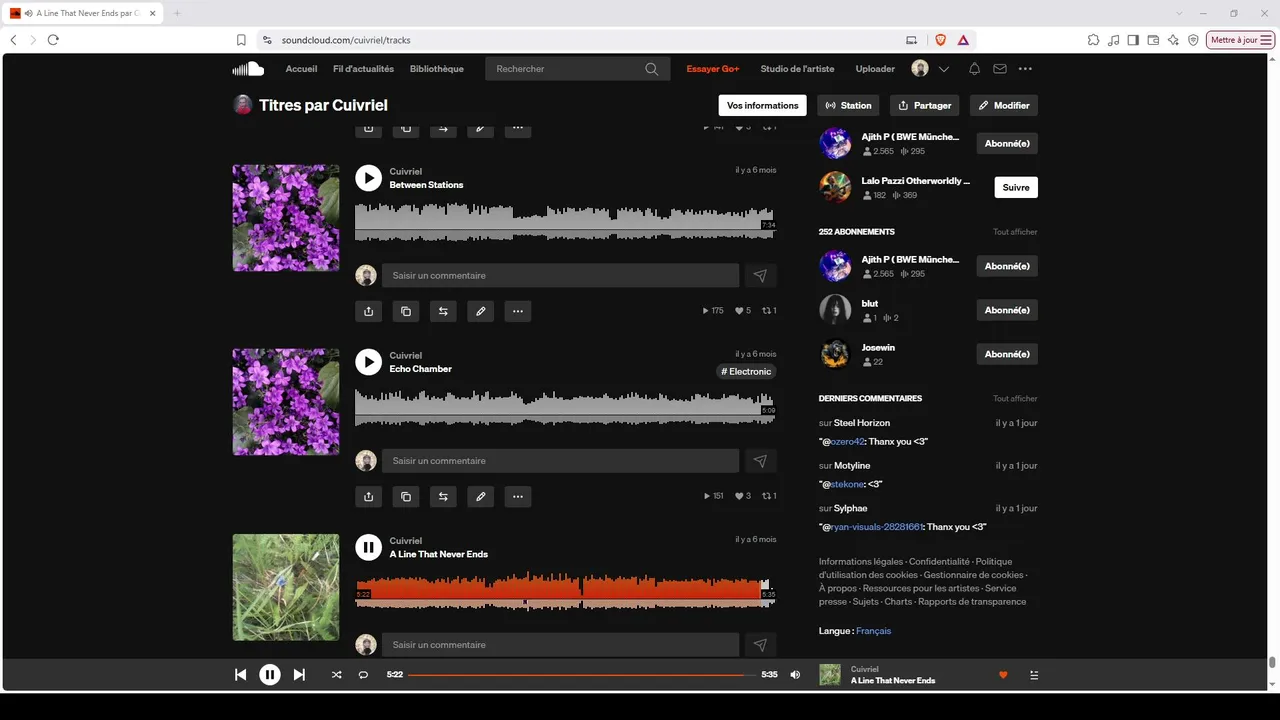The image size is (1280, 720).
Task: Follow Lalo Pazzi with the Suivre button
Action: tap(1016, 187)
